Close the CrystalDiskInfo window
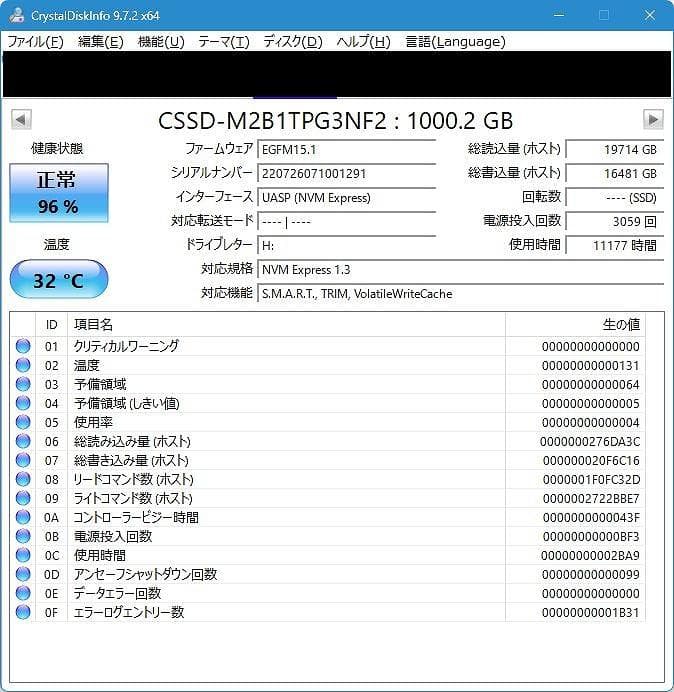 (650, 15)
